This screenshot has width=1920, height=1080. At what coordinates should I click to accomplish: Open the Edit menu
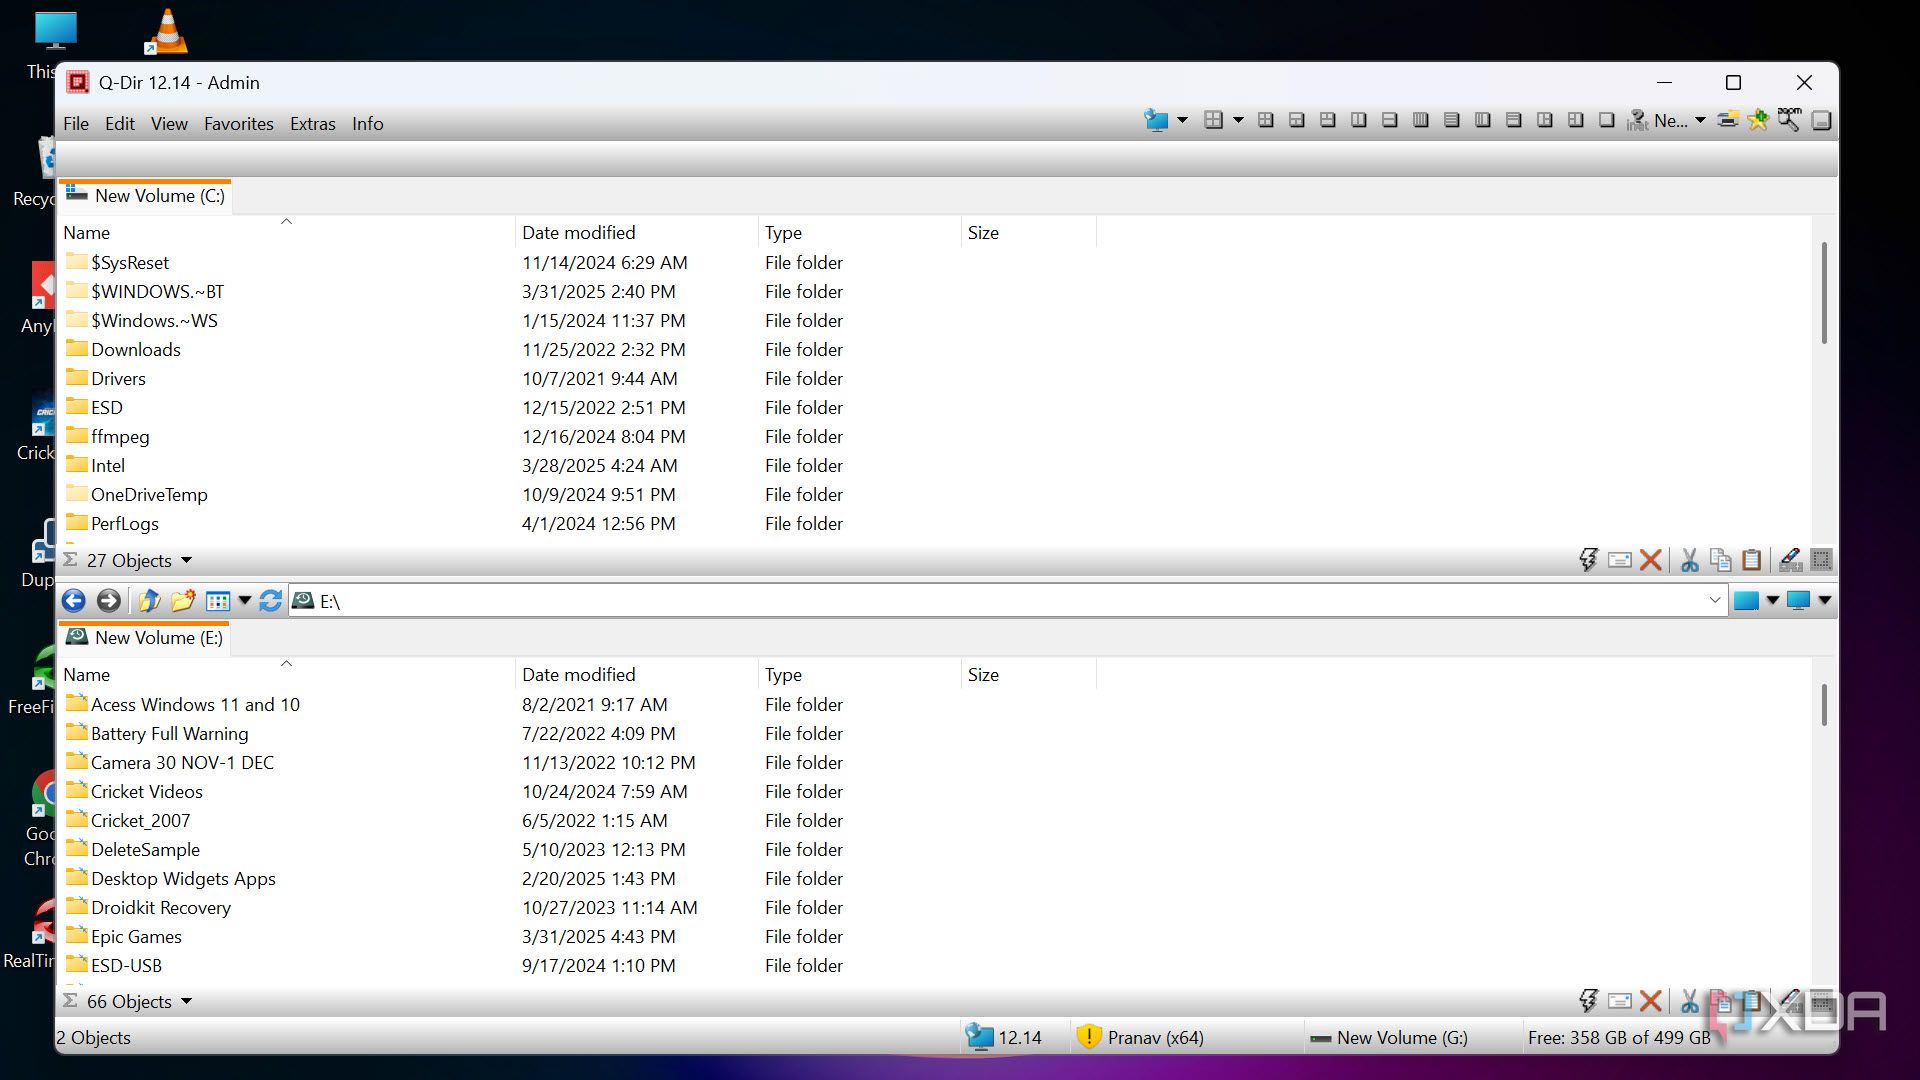(x=120, y=124)
